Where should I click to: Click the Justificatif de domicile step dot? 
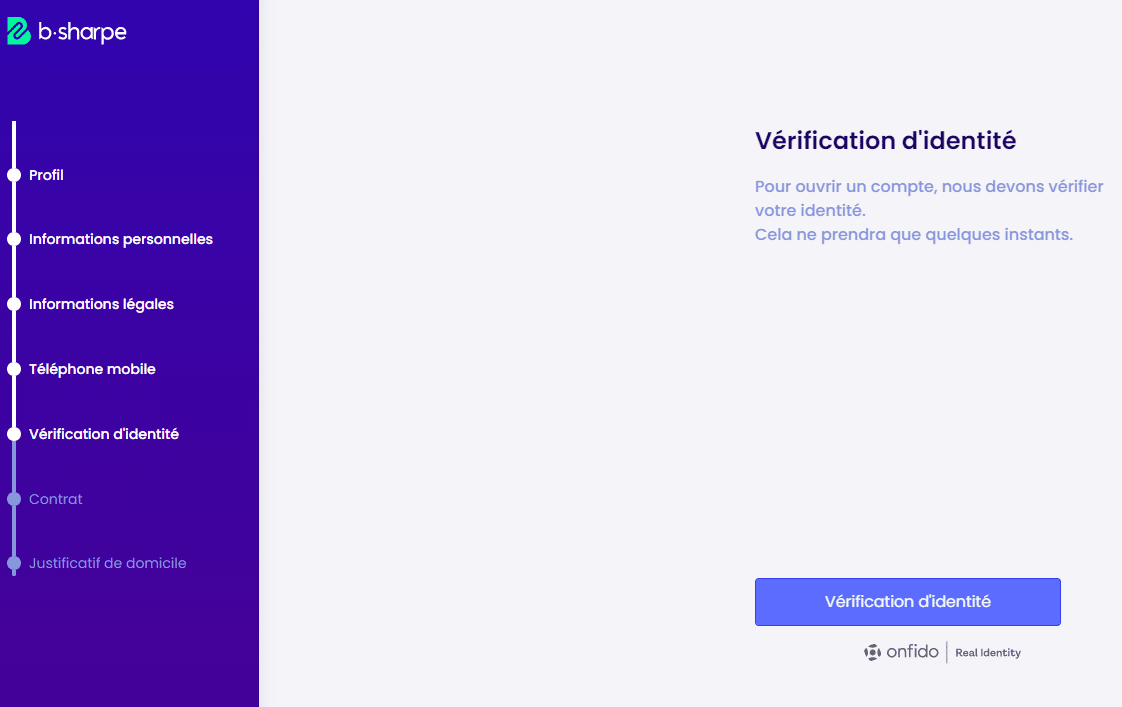14,563
